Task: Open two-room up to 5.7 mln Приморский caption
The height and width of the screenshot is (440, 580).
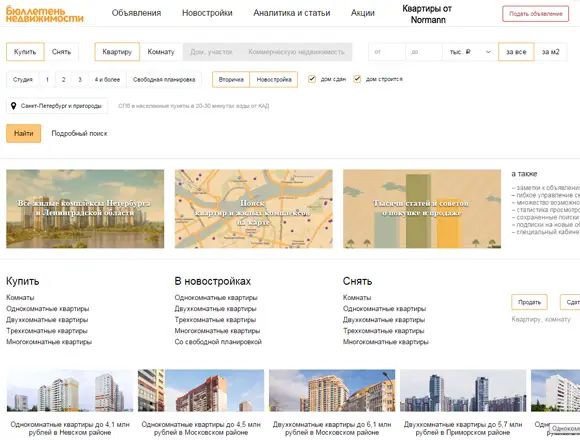Action: [463, 429]
